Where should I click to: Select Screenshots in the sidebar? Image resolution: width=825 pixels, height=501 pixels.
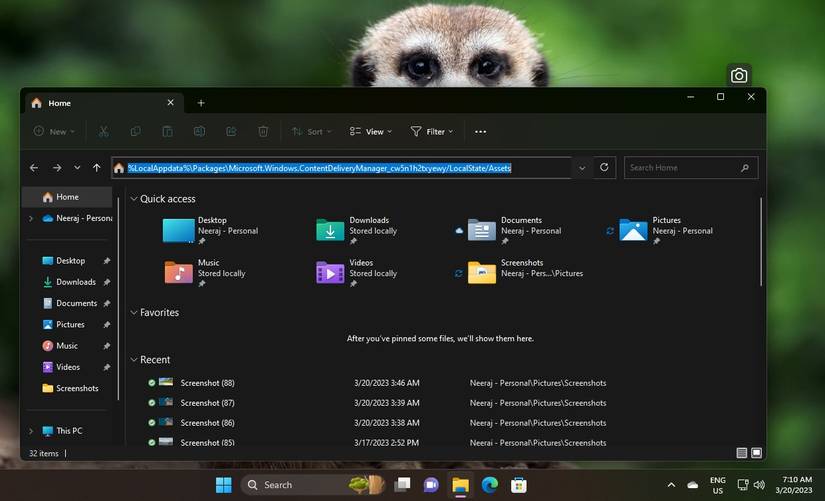coord(77,388)
